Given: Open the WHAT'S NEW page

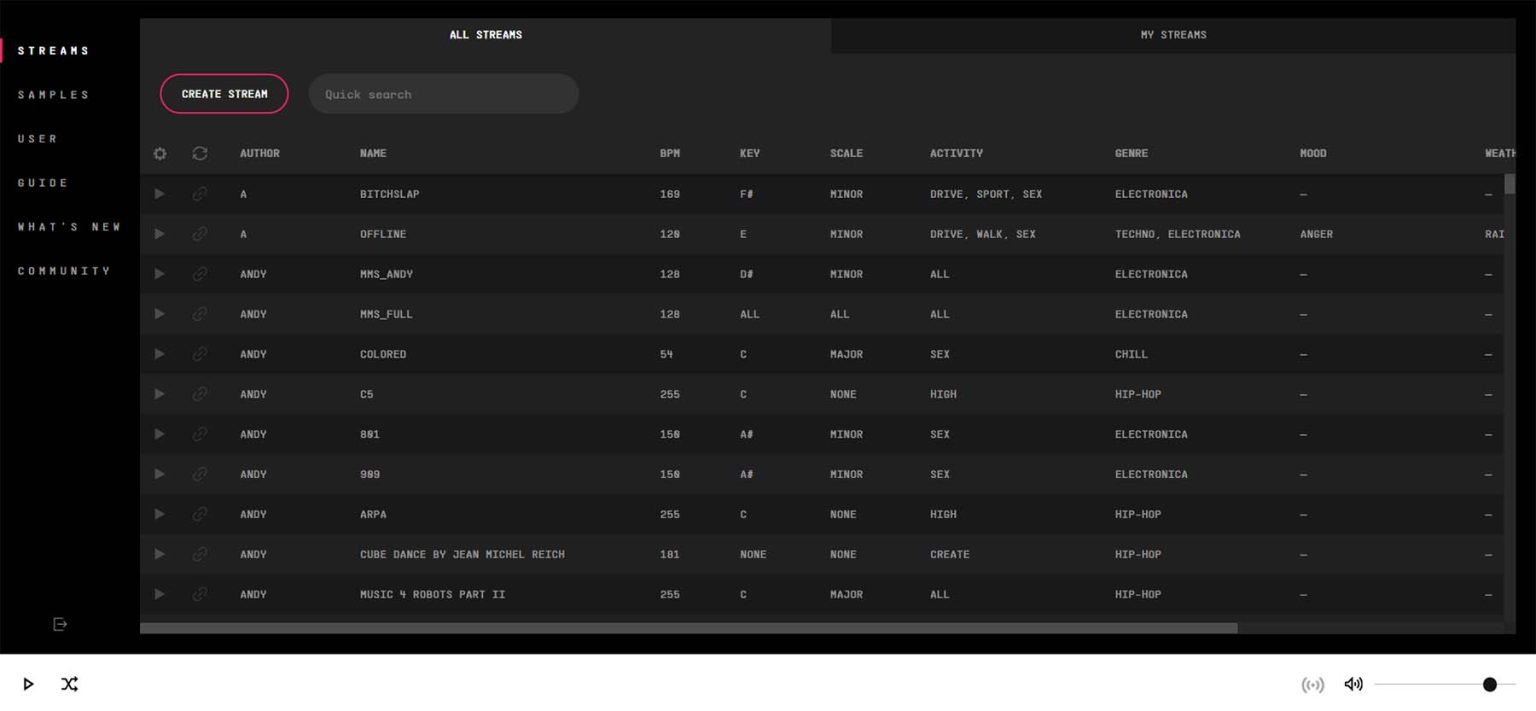Looking at the screenshot, I should tap(68, 226).
